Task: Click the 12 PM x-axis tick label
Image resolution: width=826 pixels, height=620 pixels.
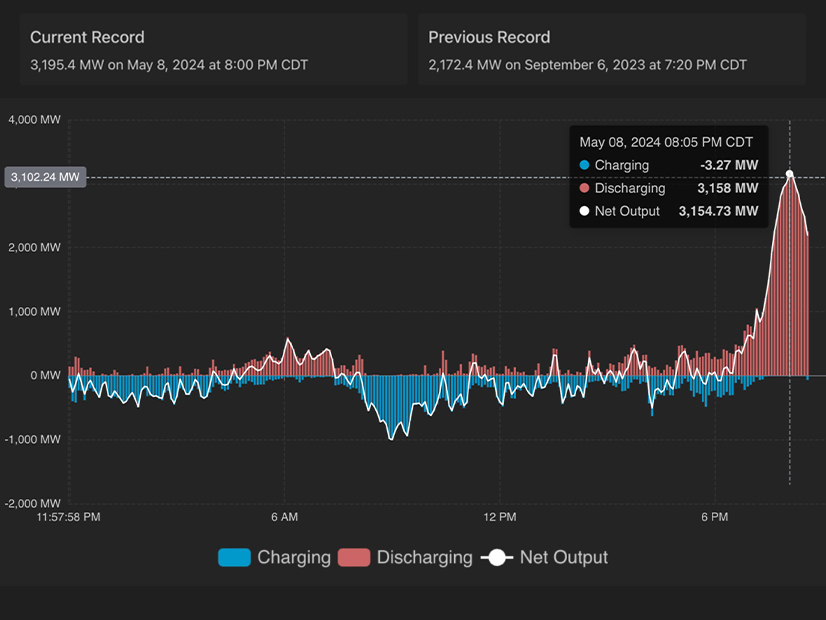Action: point(499,517)
